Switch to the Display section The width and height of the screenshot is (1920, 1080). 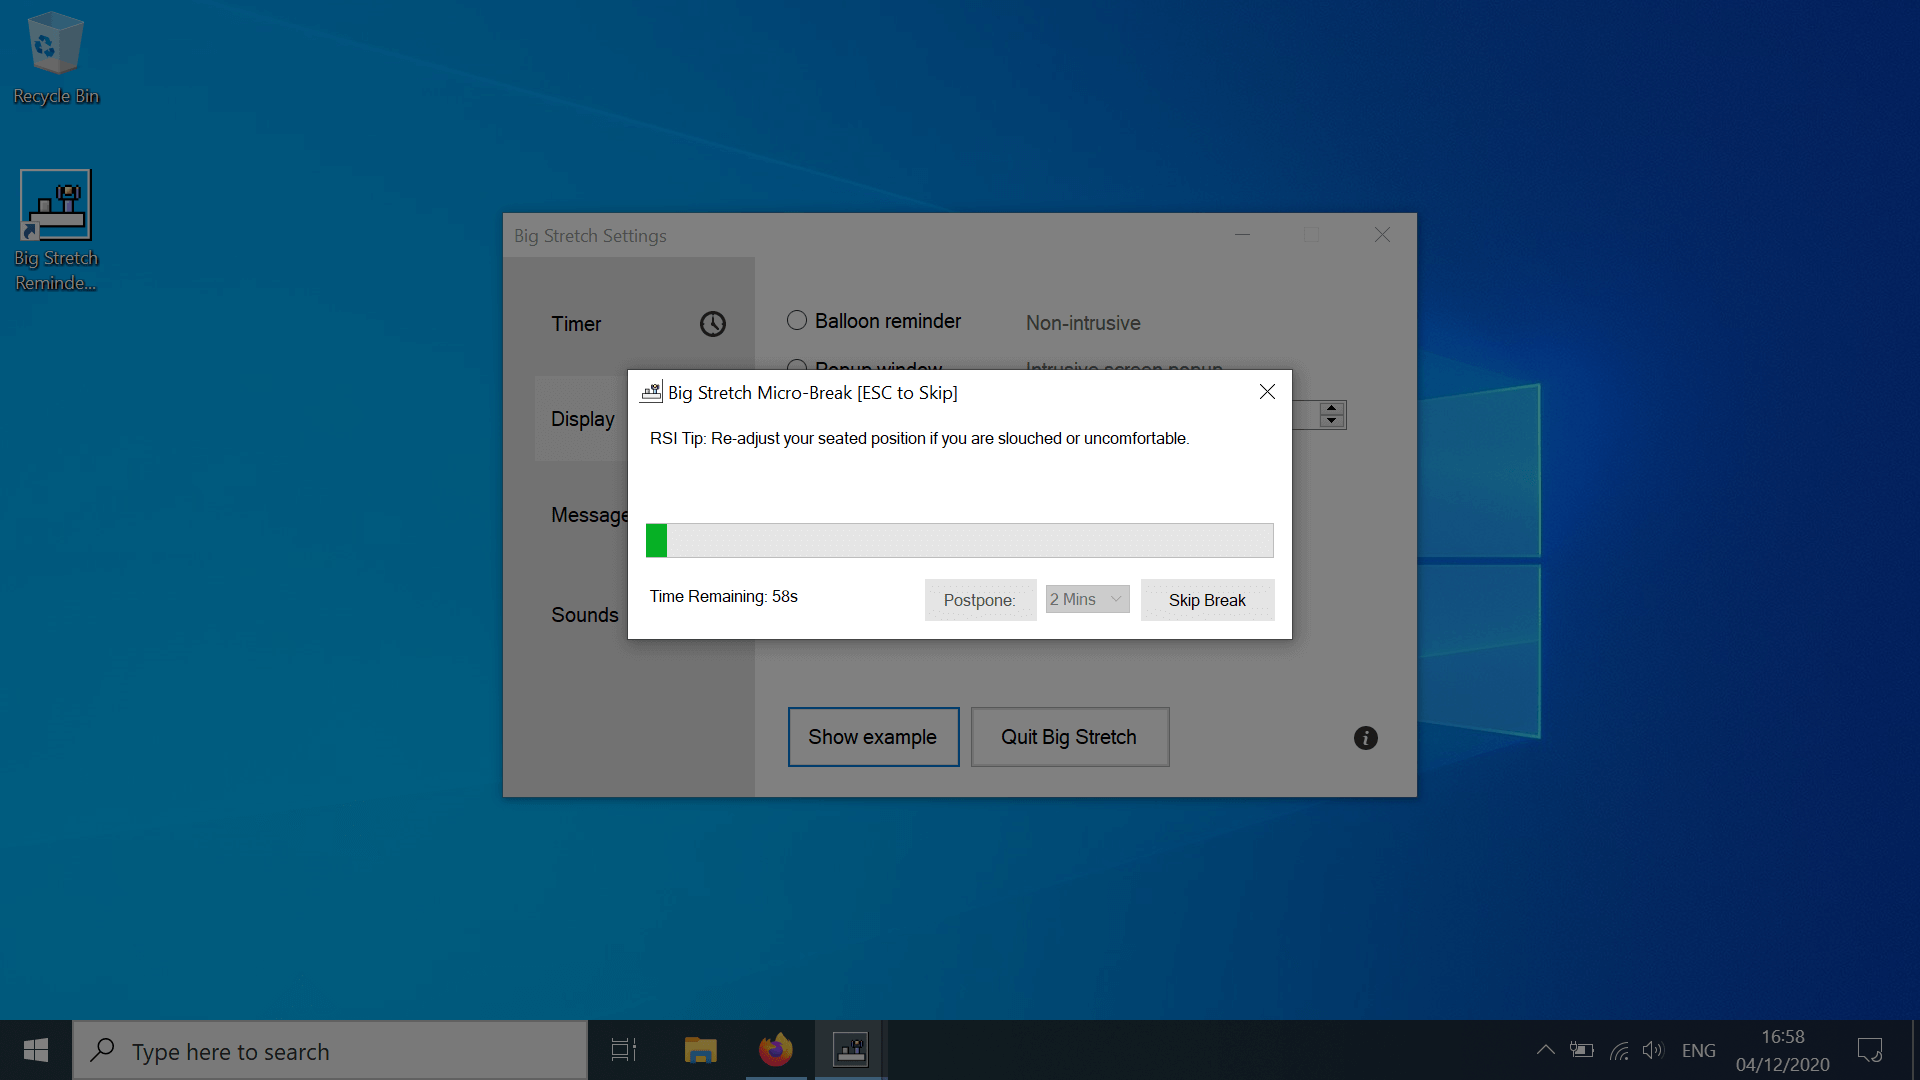pos(583,419)
